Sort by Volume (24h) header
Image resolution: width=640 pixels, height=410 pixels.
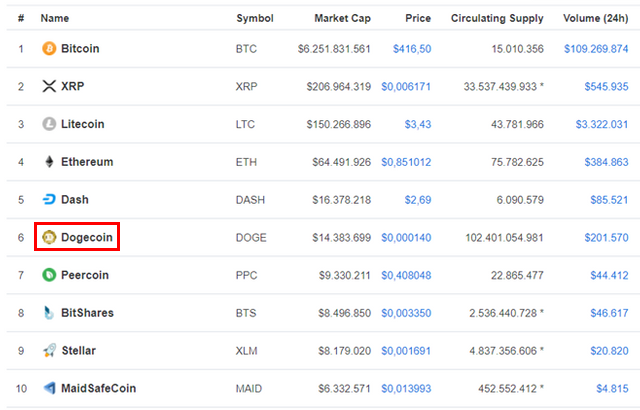point(596,18)
